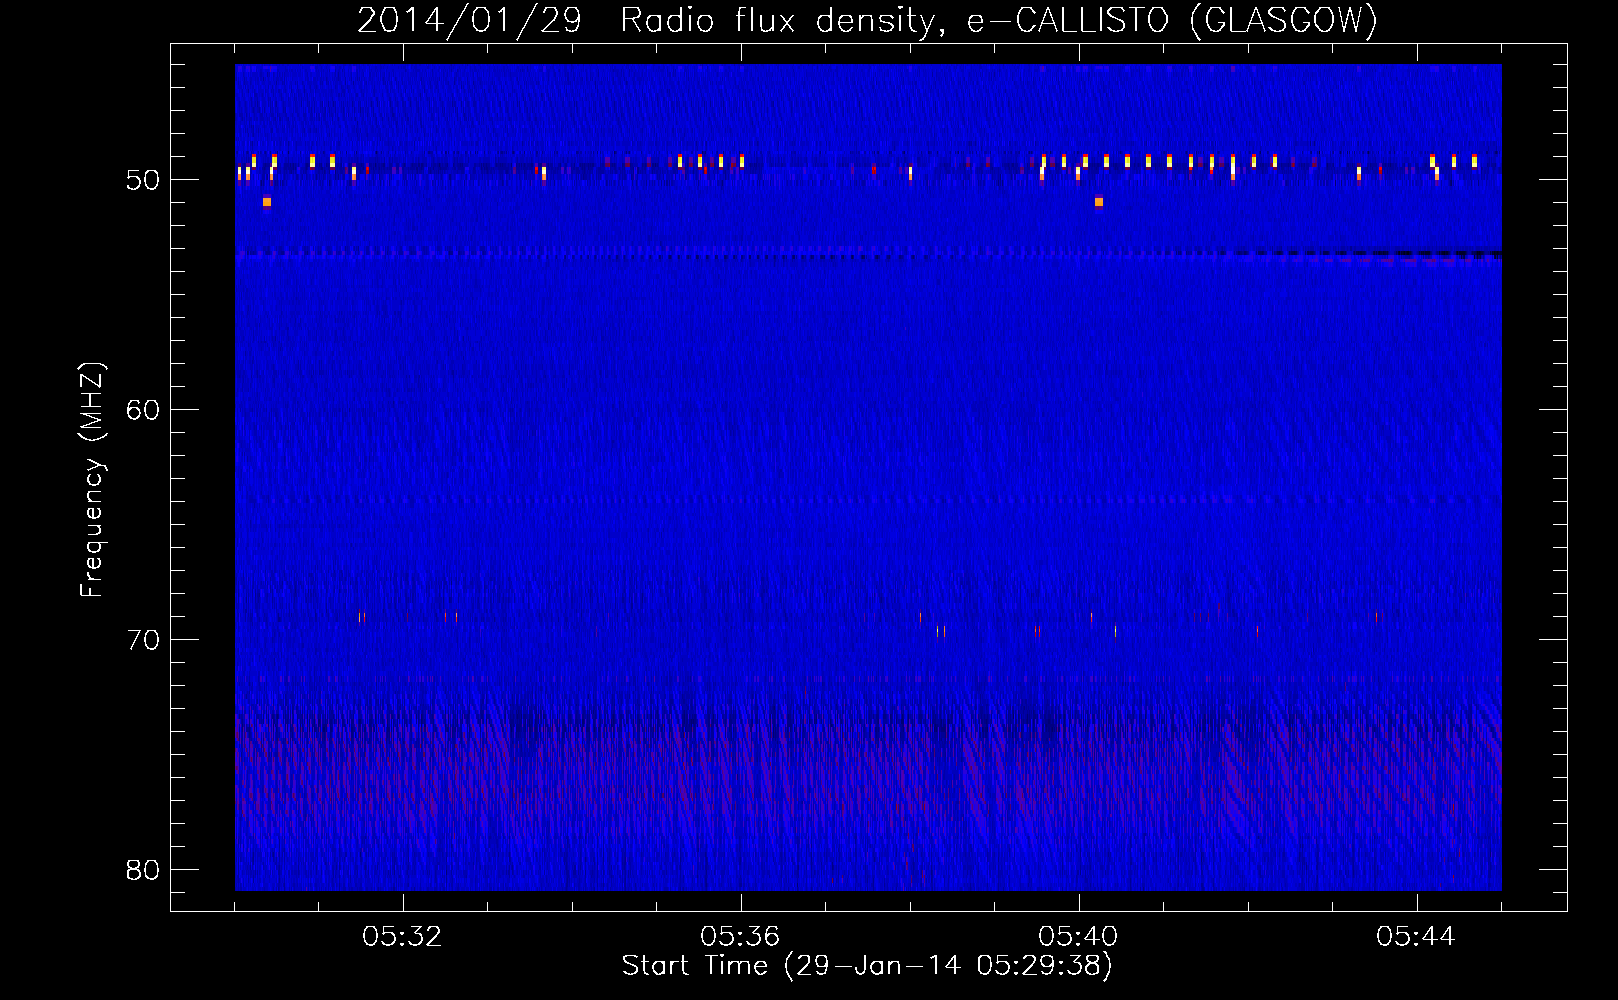1618x1000 pixels.
Task: Click the 05:36 time tick label
Action: coord(740,937)
